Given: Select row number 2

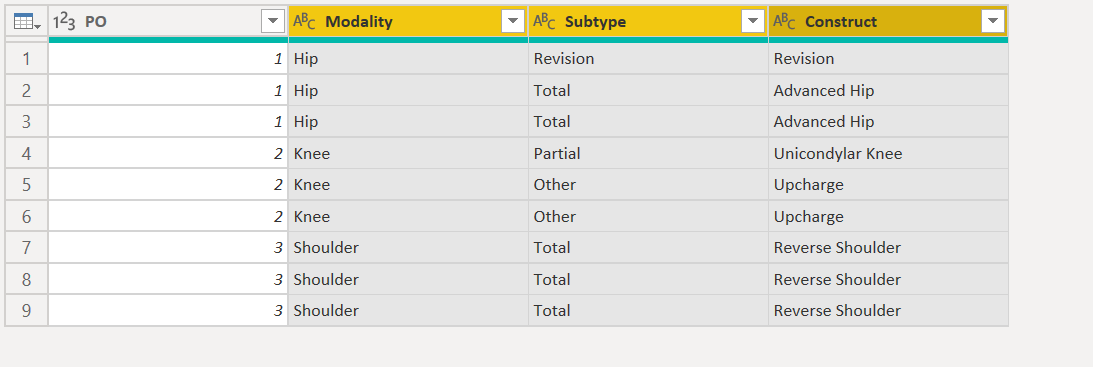Looking at the screenshot, I should point(26,90).
